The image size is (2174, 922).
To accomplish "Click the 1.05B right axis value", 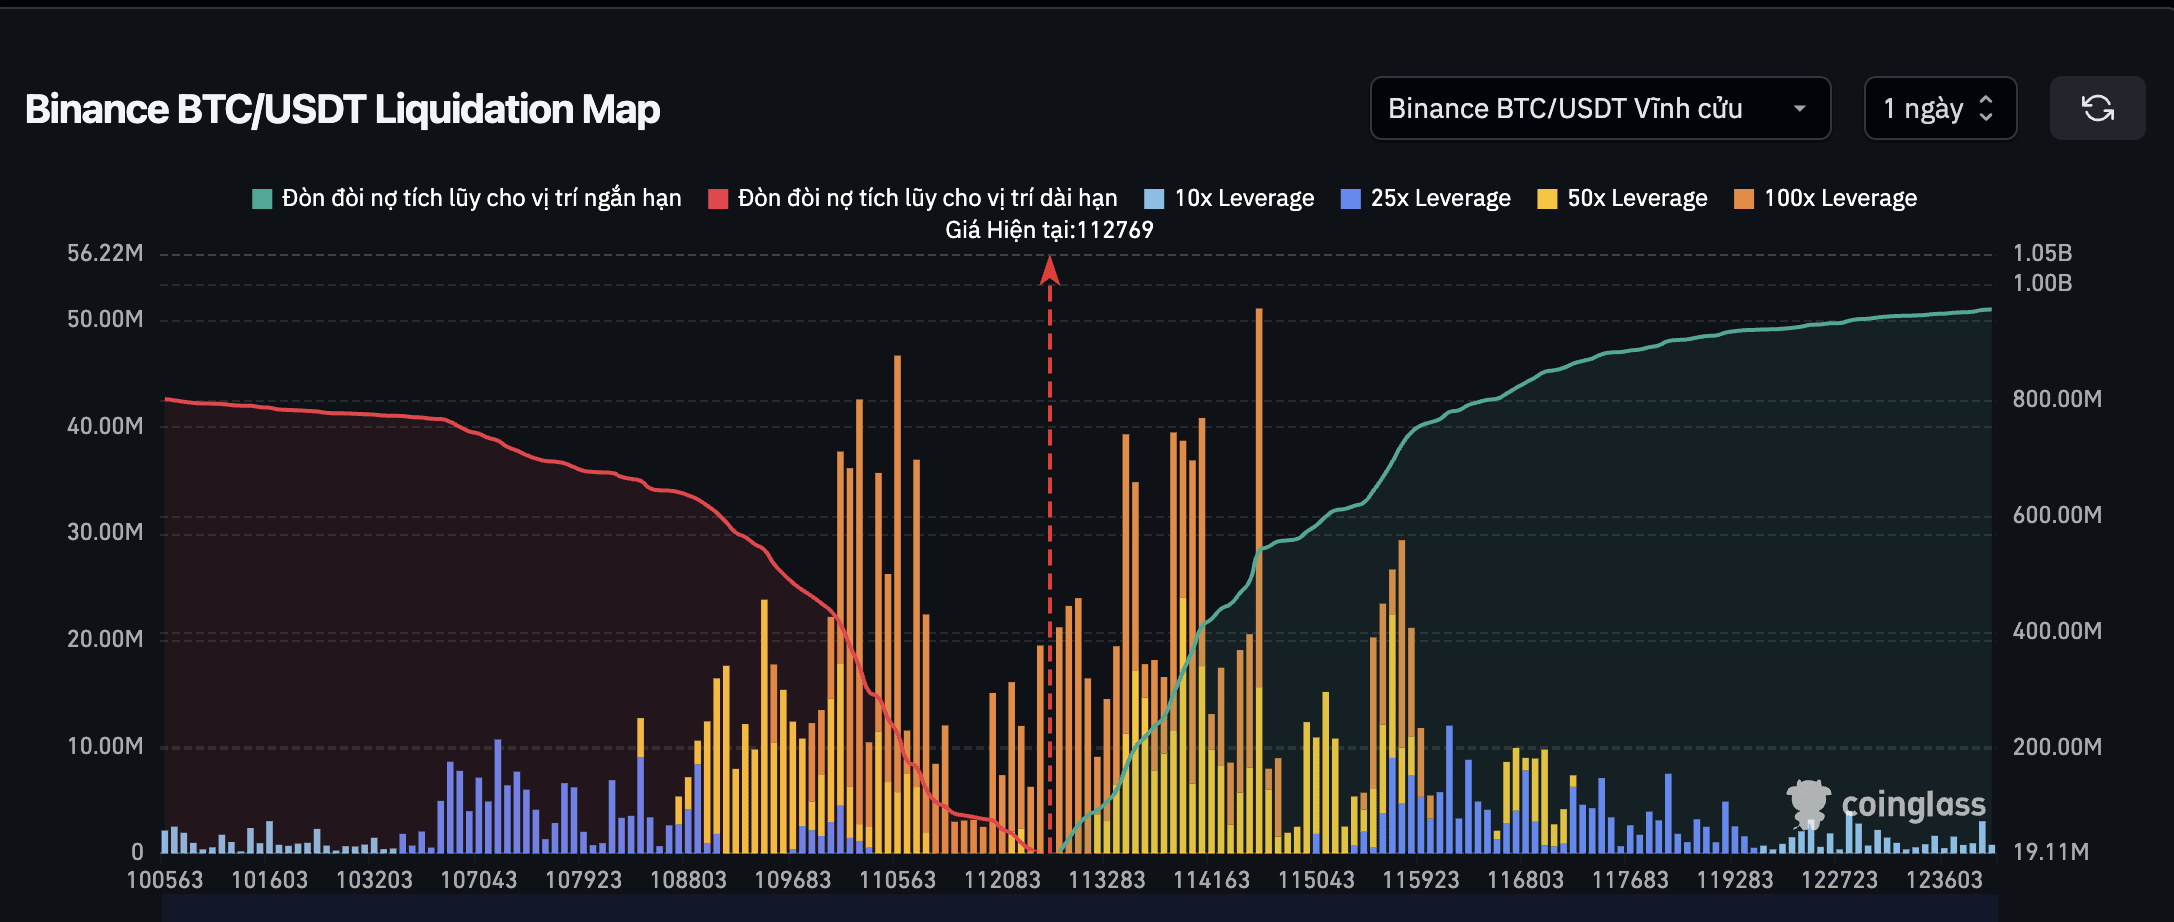I will pyautogui.click(x=2042, y=253).
